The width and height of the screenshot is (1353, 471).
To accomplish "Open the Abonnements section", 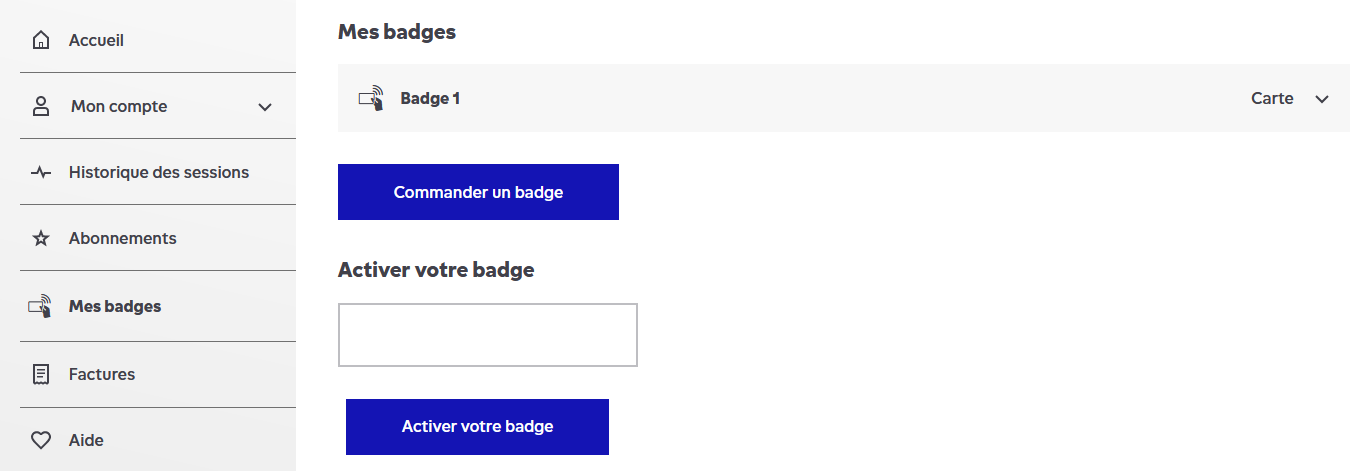I will [x=122, y=238].
